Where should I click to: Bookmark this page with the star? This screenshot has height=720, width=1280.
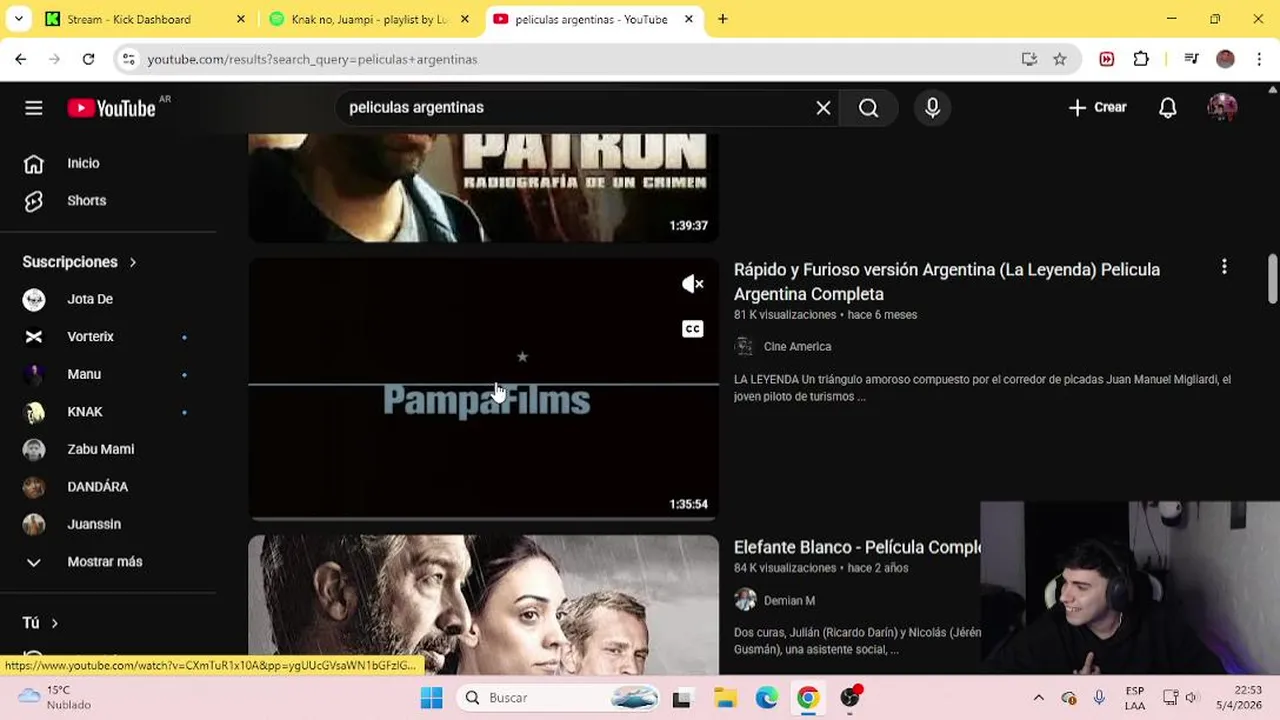point(1060,59)
